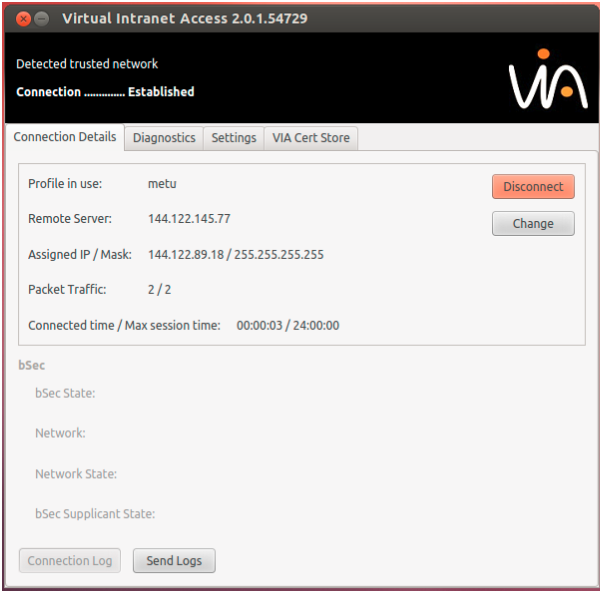
Task: Open the Connection Log
Action: tap(70, 561)
